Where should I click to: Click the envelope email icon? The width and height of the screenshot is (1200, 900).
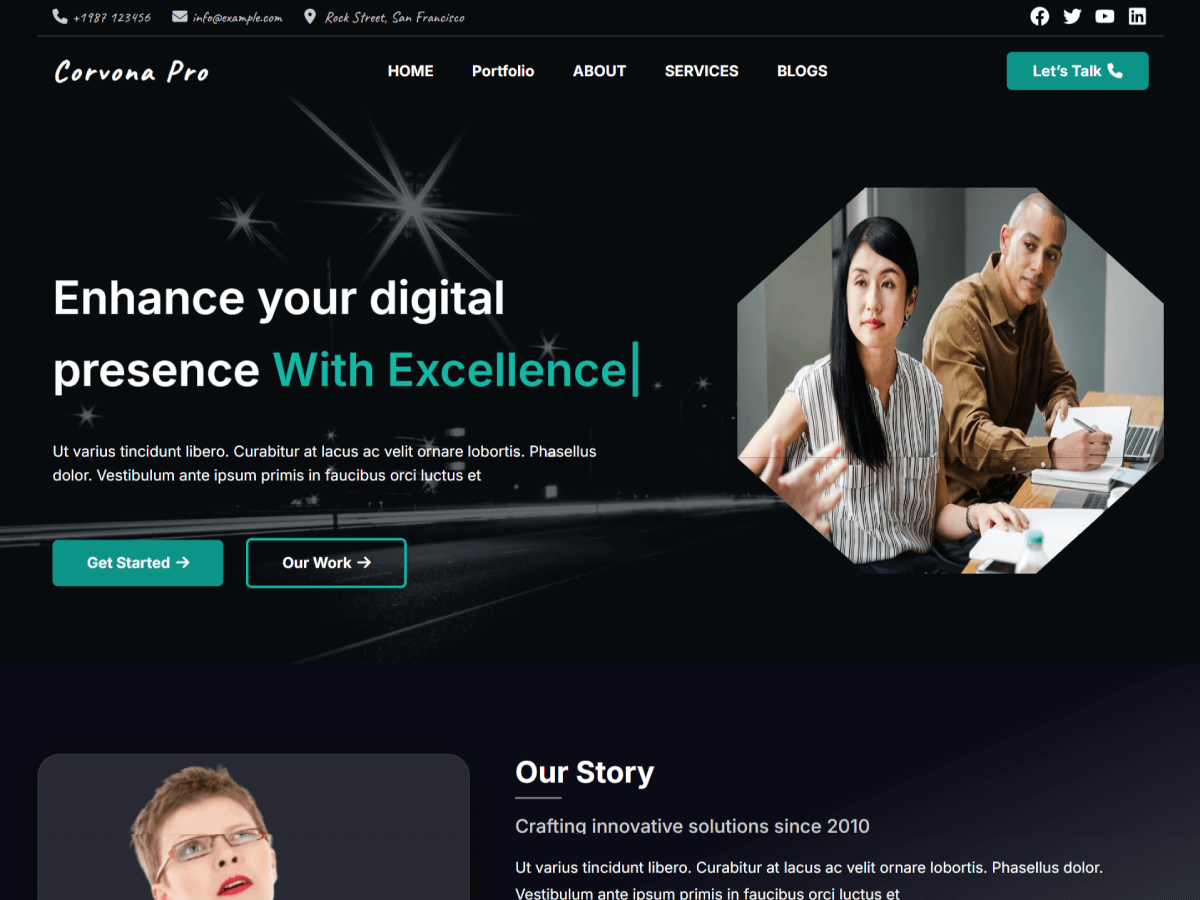tap(180, 17)
